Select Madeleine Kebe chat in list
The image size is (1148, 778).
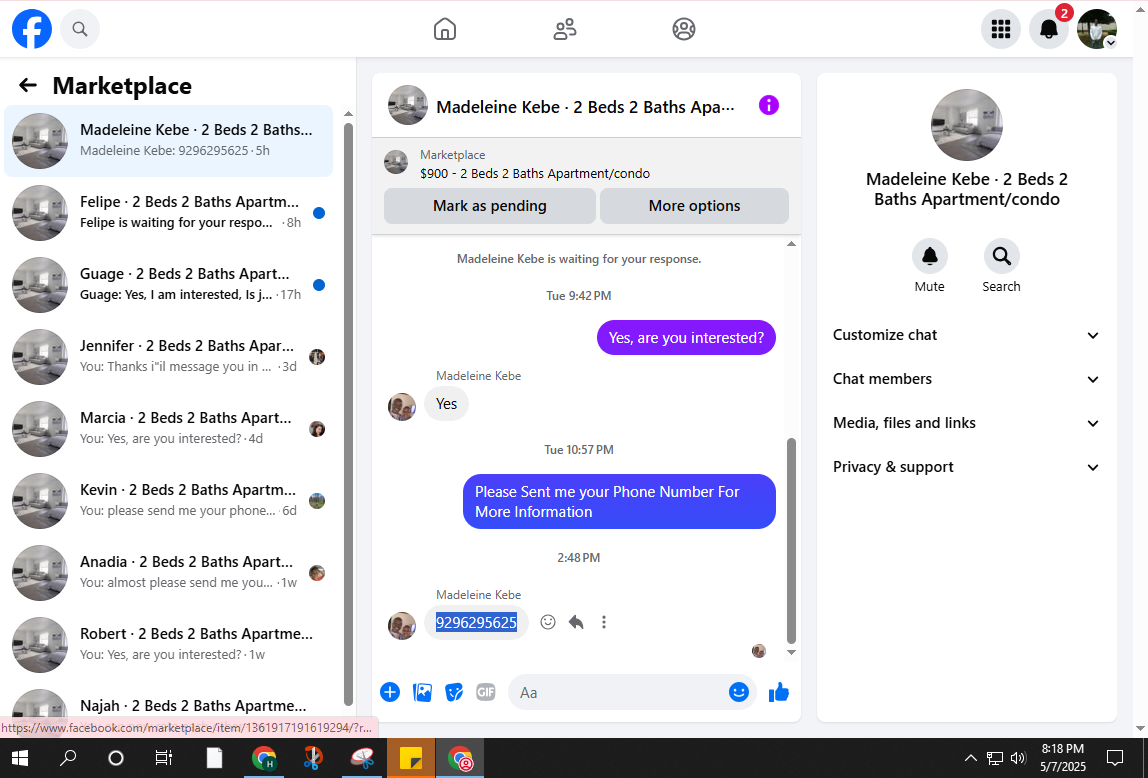pos(168,141)
